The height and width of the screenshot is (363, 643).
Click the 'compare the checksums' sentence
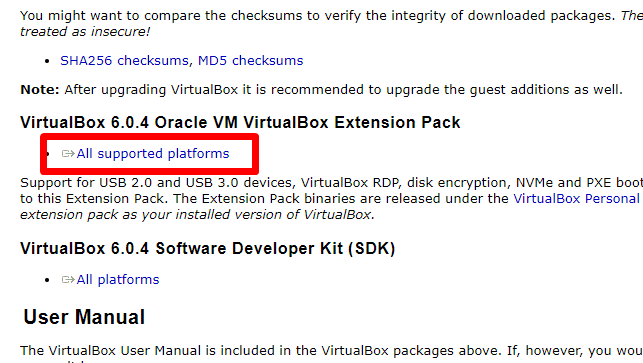331,24
